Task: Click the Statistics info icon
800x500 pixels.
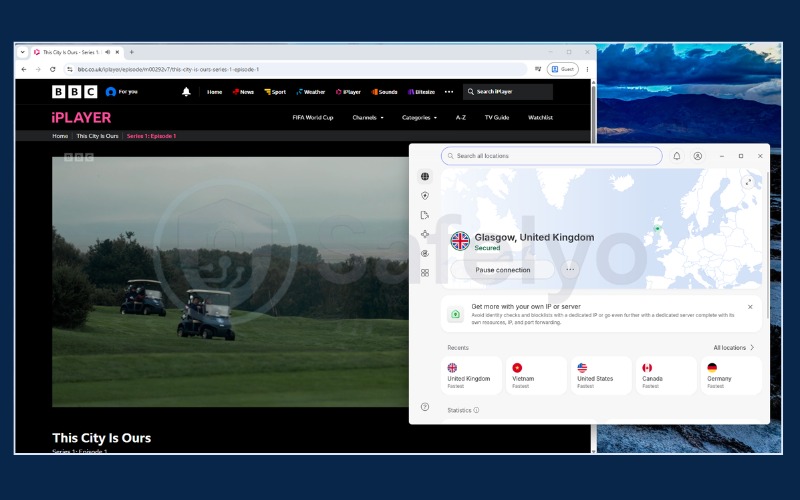Action: click(476, 410)
